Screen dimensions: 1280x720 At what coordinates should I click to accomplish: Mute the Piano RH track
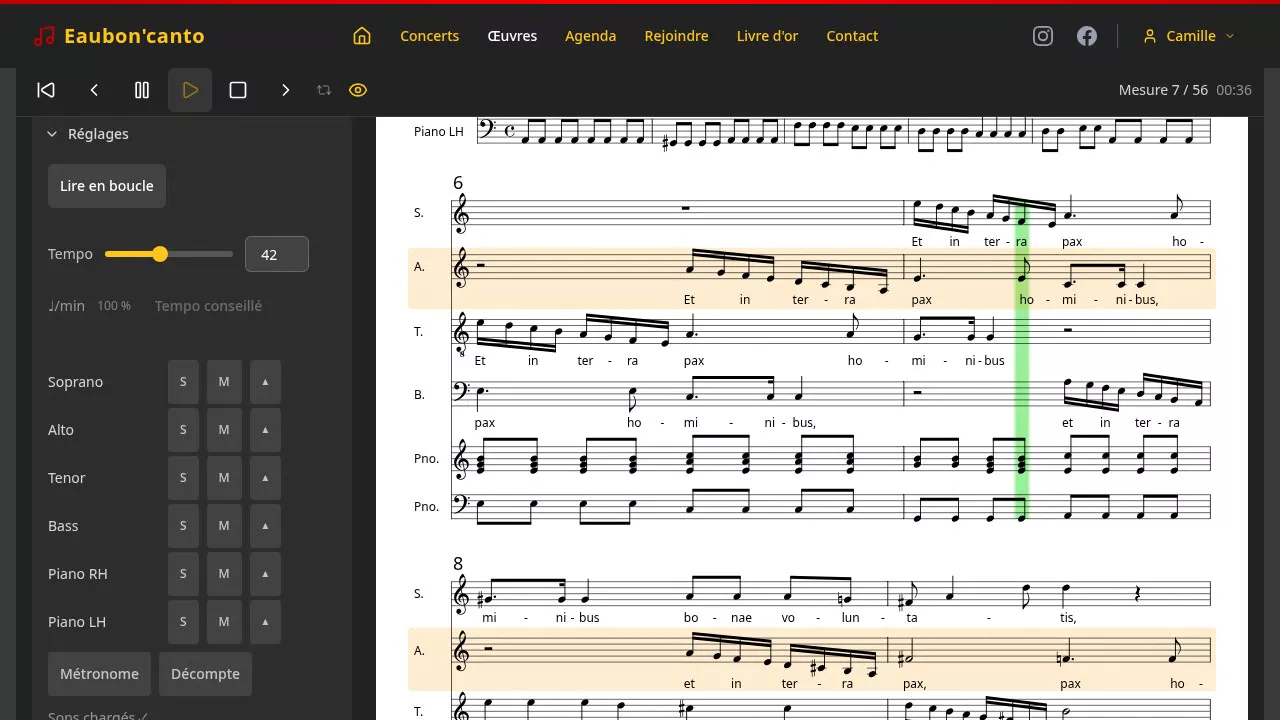click(x=224, y=574)
